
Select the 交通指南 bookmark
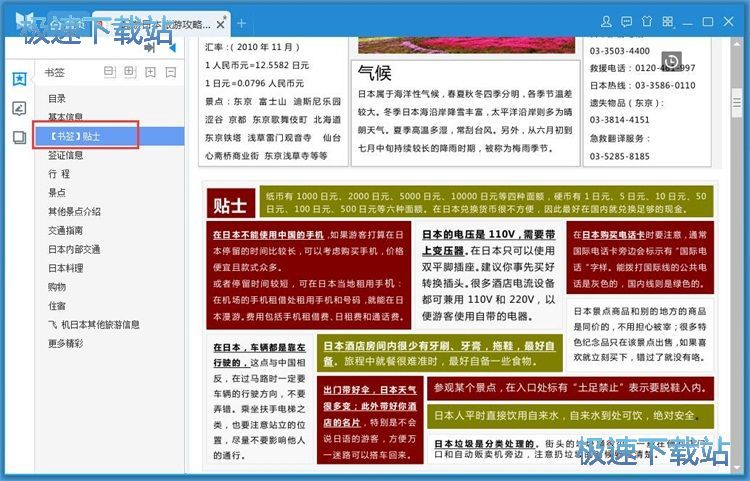pyautogui.click(x=66, y=230)
